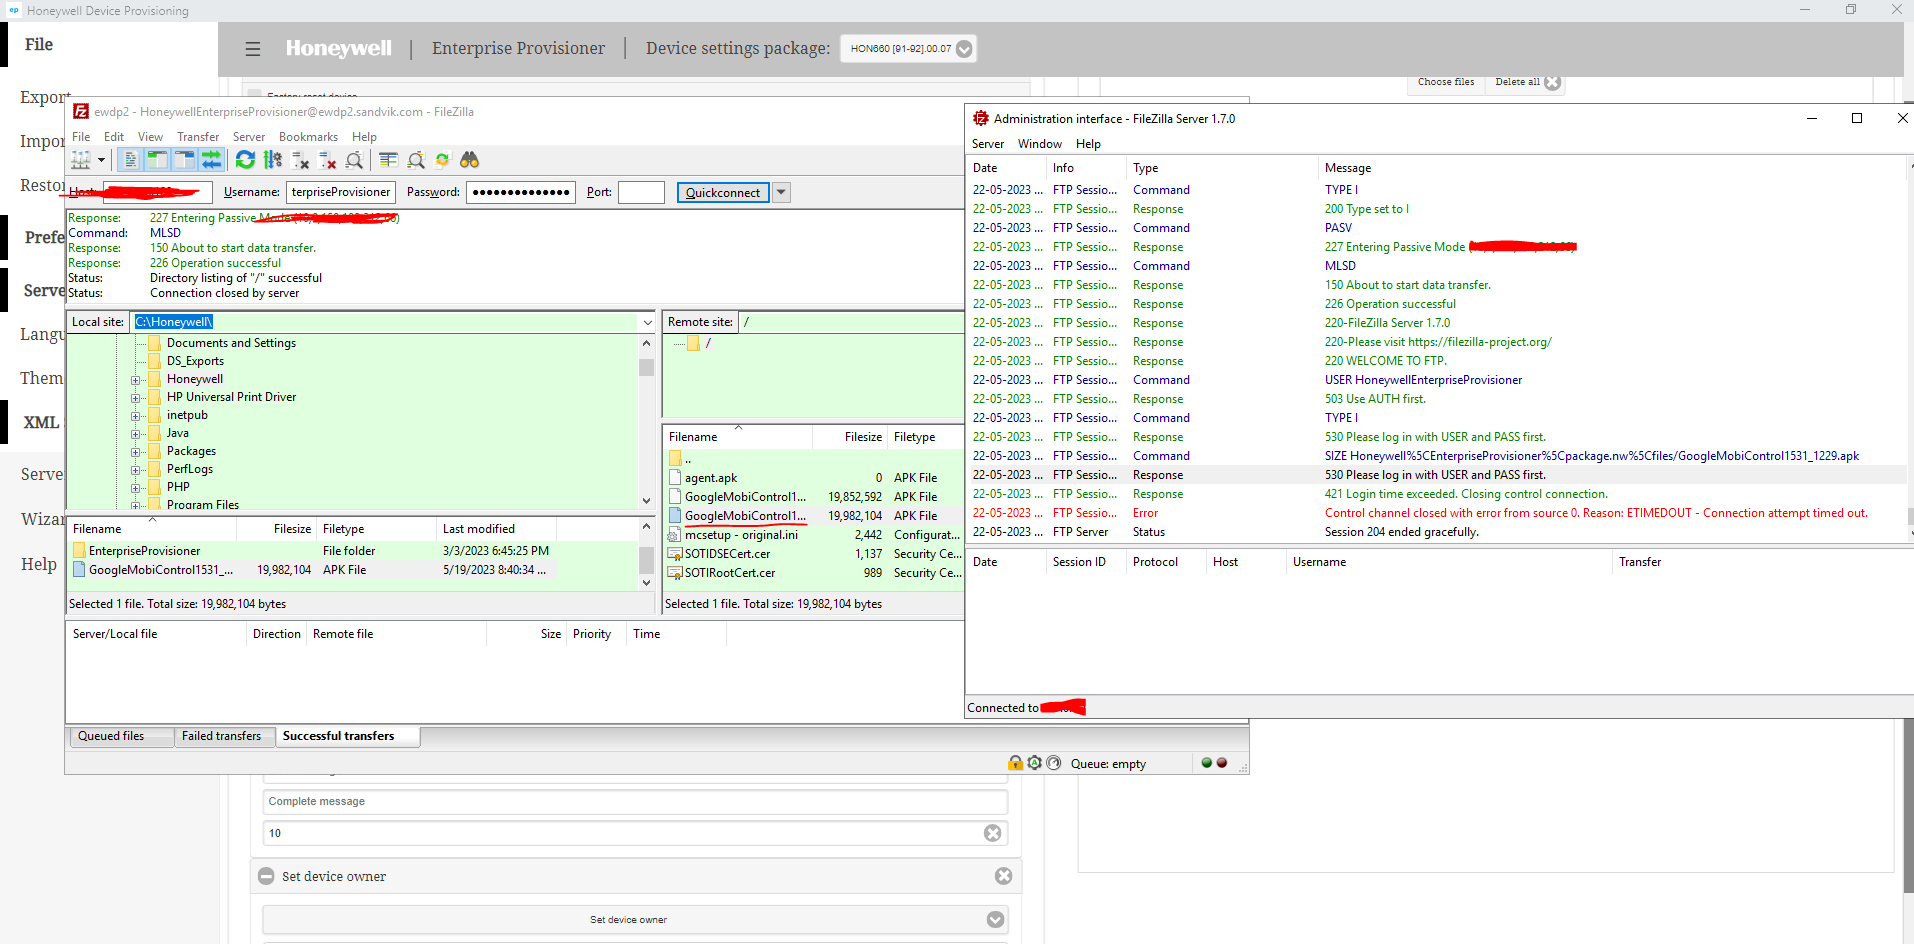This screenshot has width=1914, height=944.
Task: Open the Local site path dropdown
Action: click(647, 322)
